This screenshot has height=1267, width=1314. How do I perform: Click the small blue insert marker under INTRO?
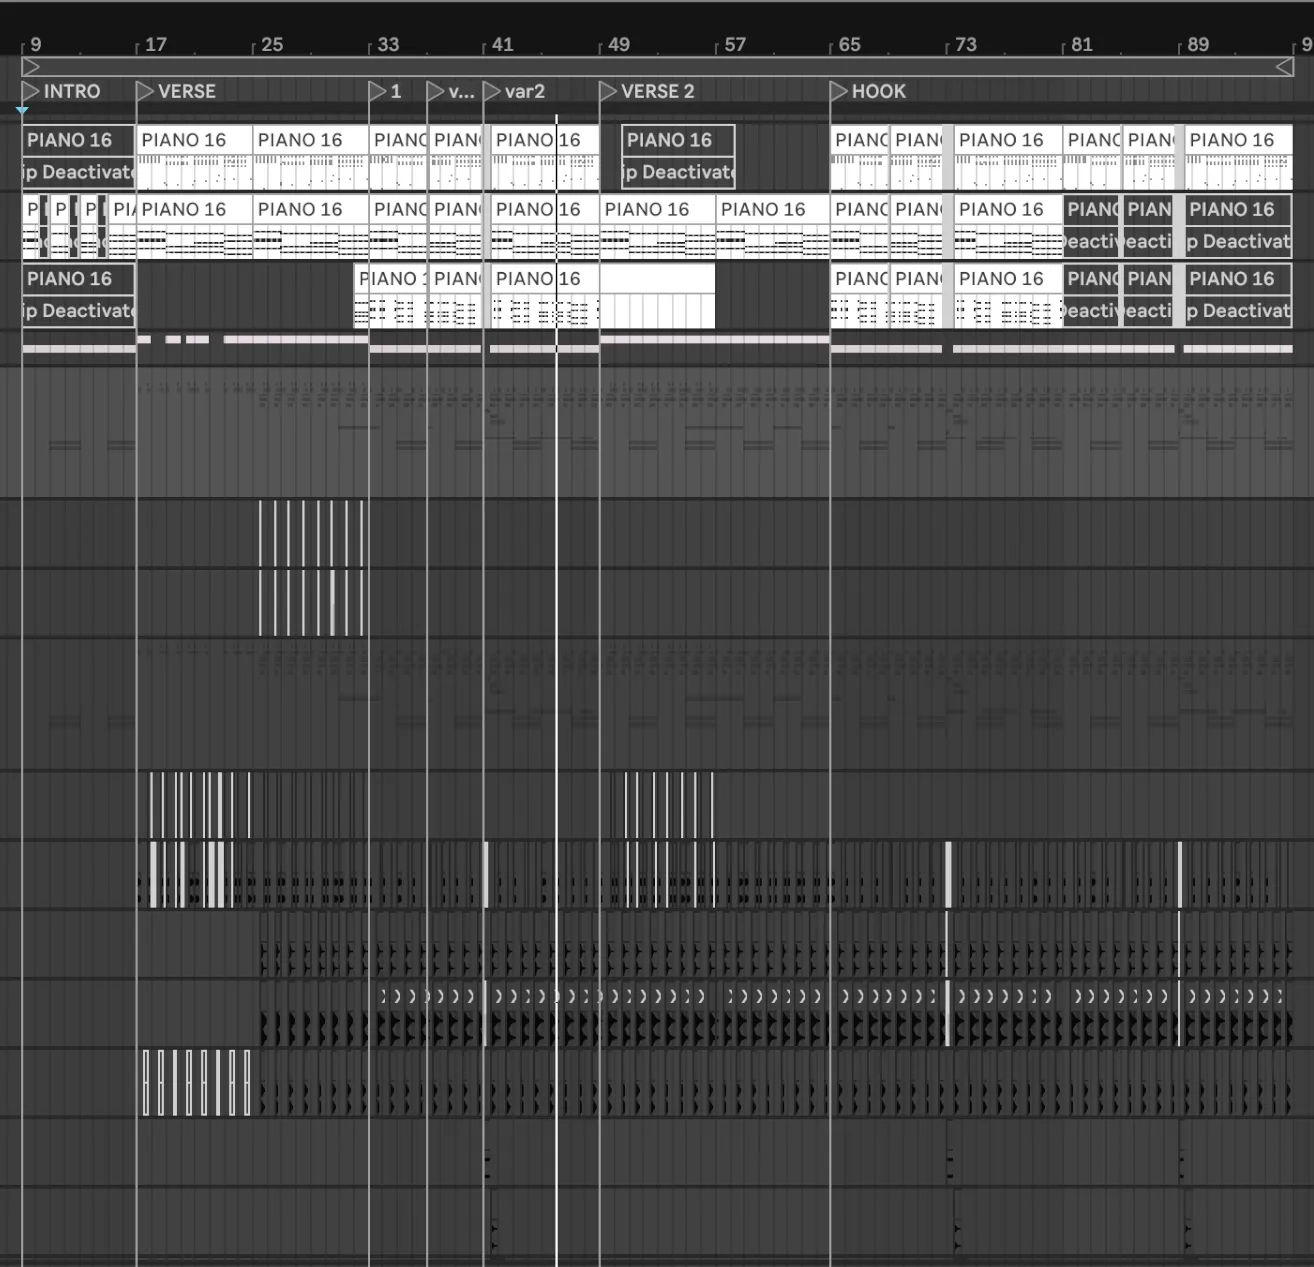point(22,110)
